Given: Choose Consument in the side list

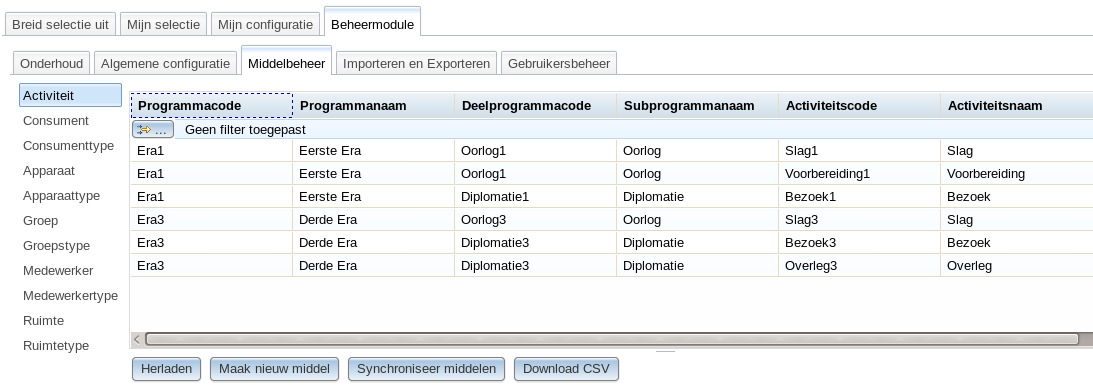Looking at the screenshot, I should (x=56, y=121).
